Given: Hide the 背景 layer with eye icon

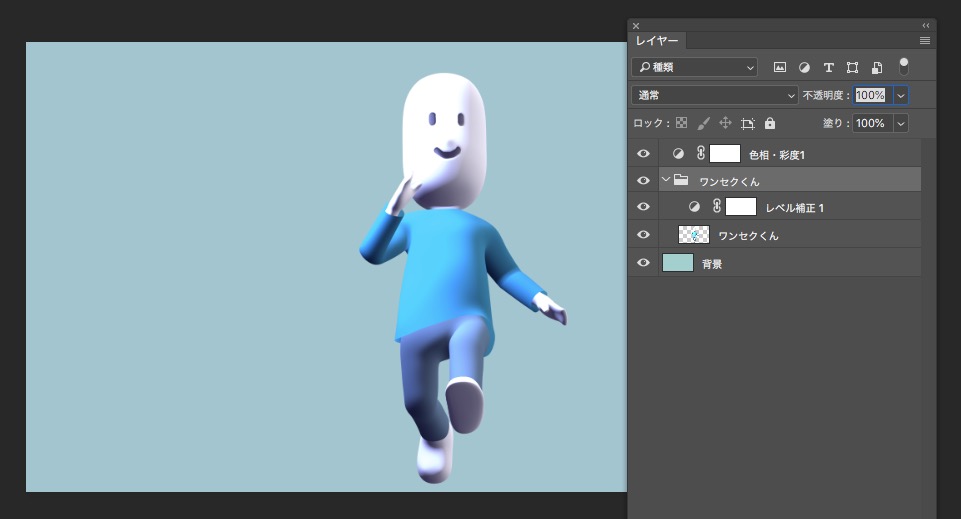Looking at the screenshot, I should click(x=644, y=263).
